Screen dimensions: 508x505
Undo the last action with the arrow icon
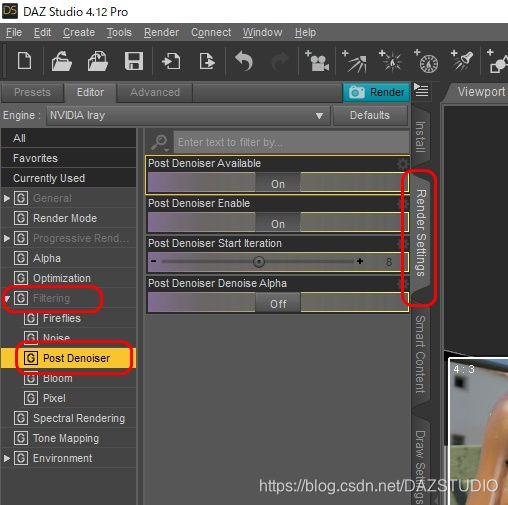click(244, 61)
